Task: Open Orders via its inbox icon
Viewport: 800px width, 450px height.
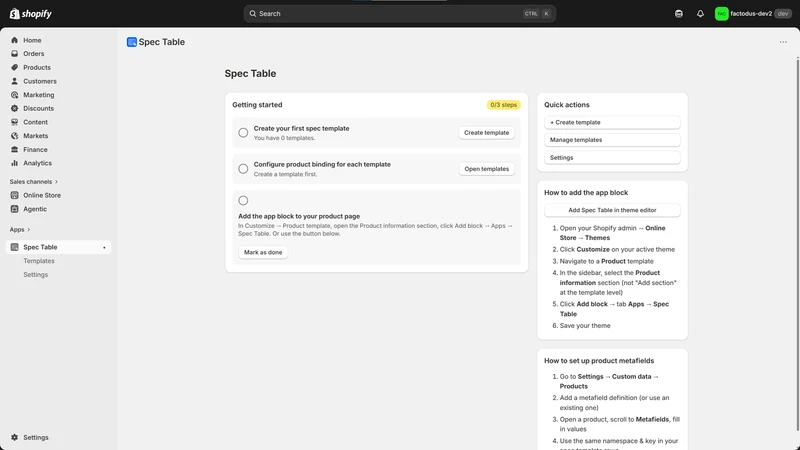Action: coord(14,54)
